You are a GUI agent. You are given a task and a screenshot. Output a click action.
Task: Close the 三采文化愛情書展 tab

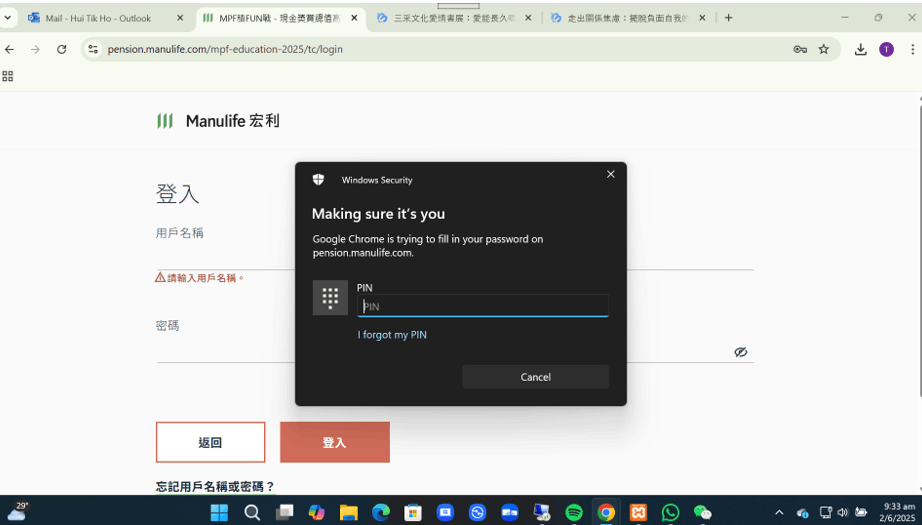[x=528, y=18]
